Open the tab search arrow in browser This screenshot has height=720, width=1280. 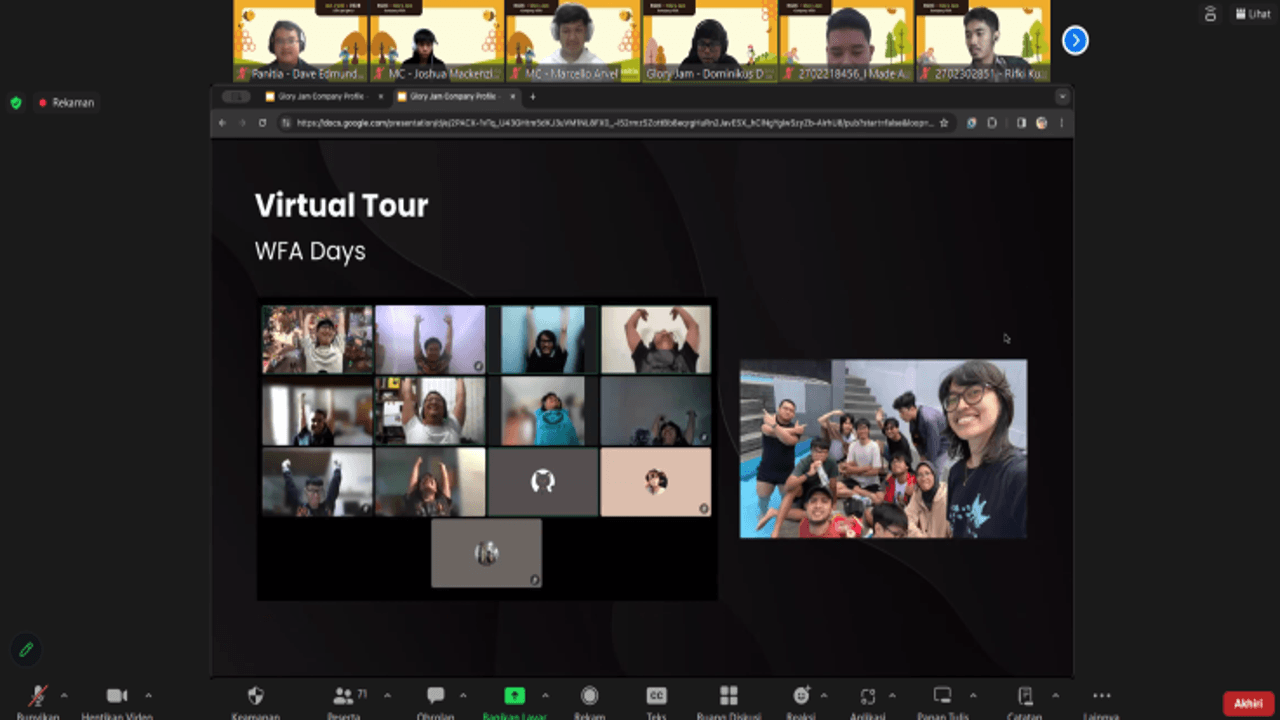1062,97
